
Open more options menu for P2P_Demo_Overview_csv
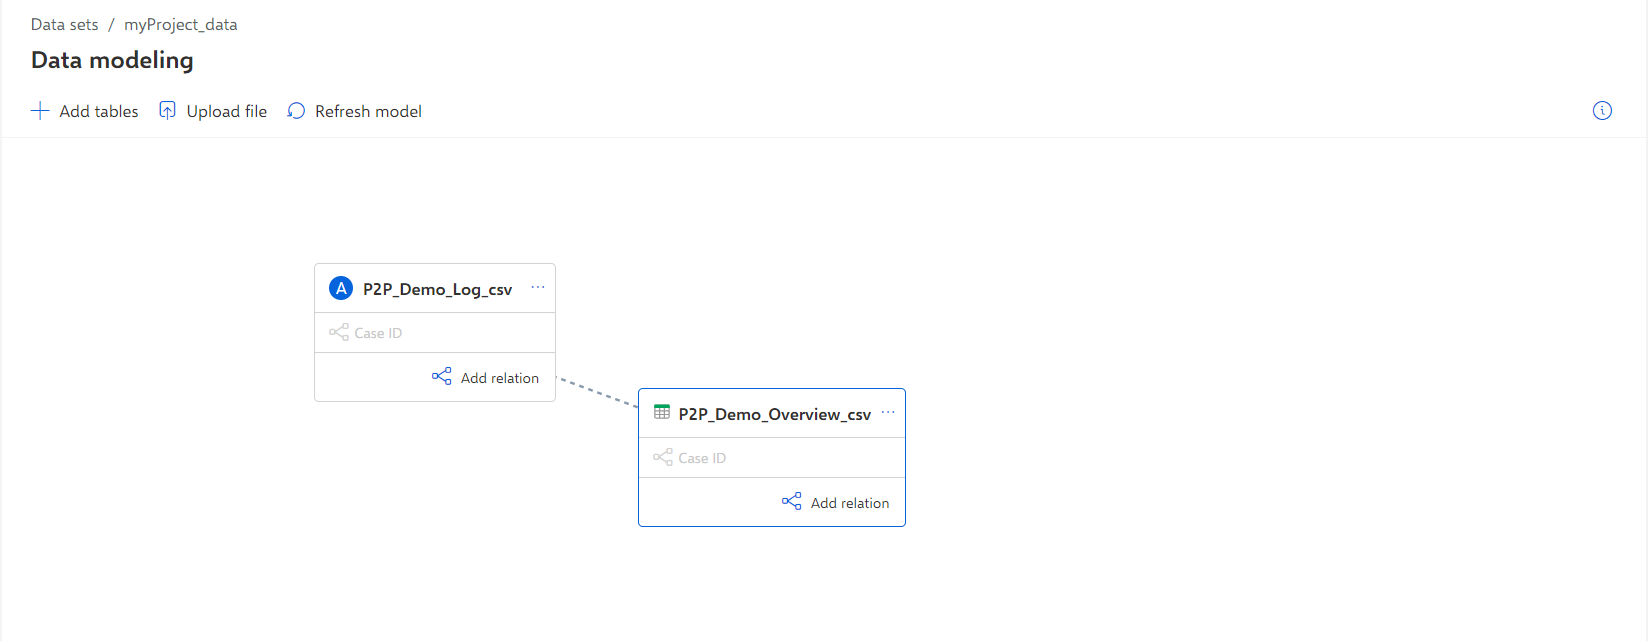pyautogui.click(x=888, y=413)
